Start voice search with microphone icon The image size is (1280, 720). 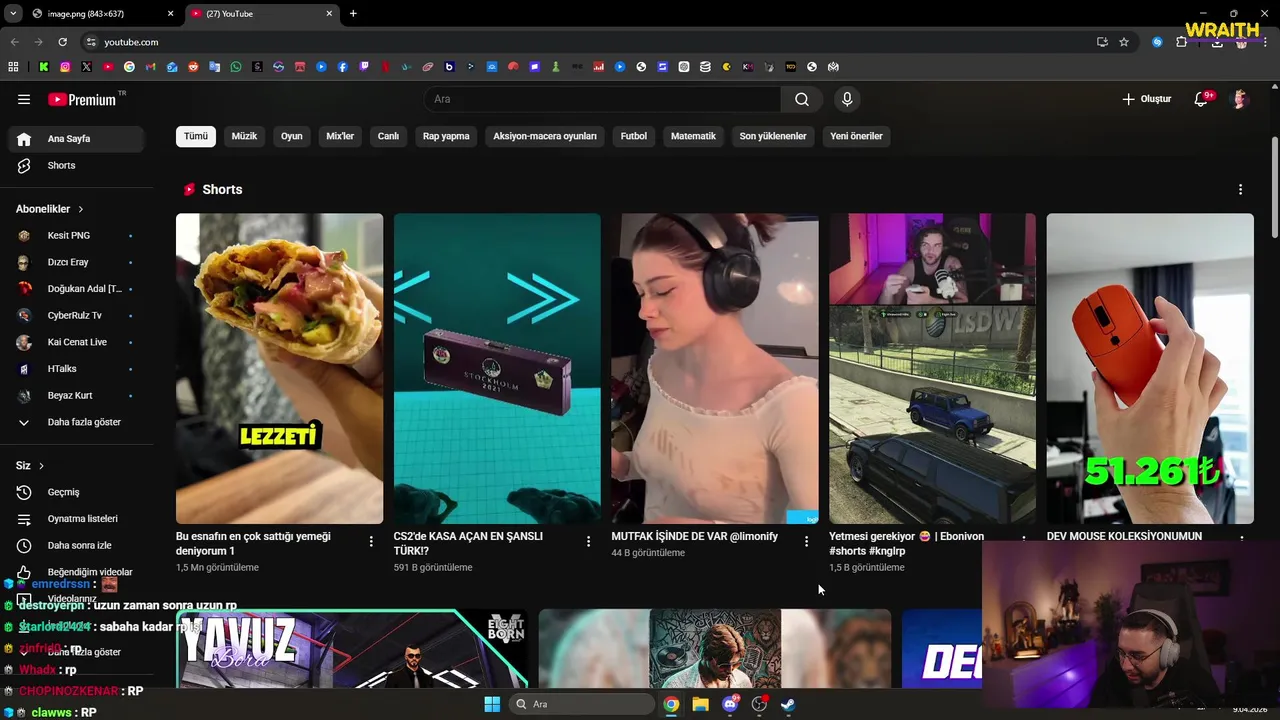pyautogui.click(x=847, y=99)
